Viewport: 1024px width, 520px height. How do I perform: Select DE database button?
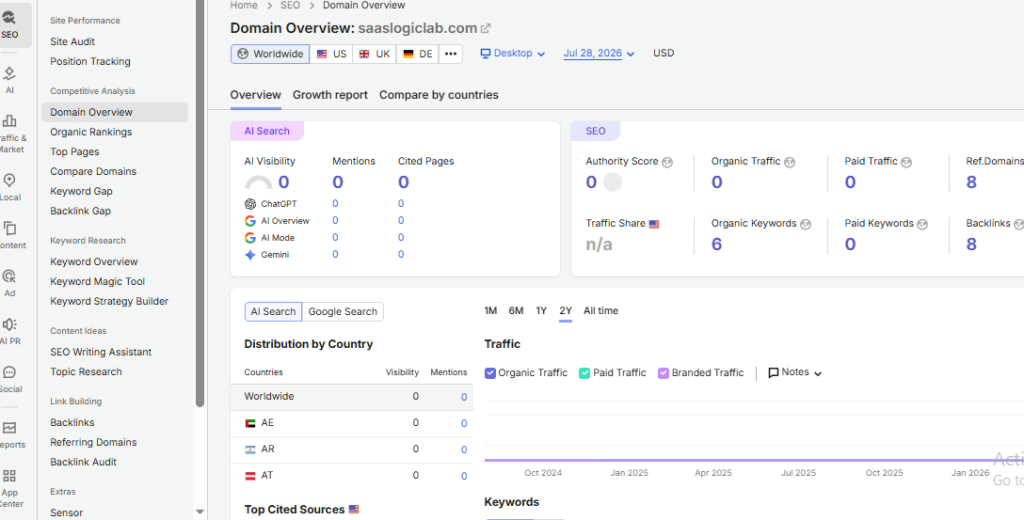(418, 54)
